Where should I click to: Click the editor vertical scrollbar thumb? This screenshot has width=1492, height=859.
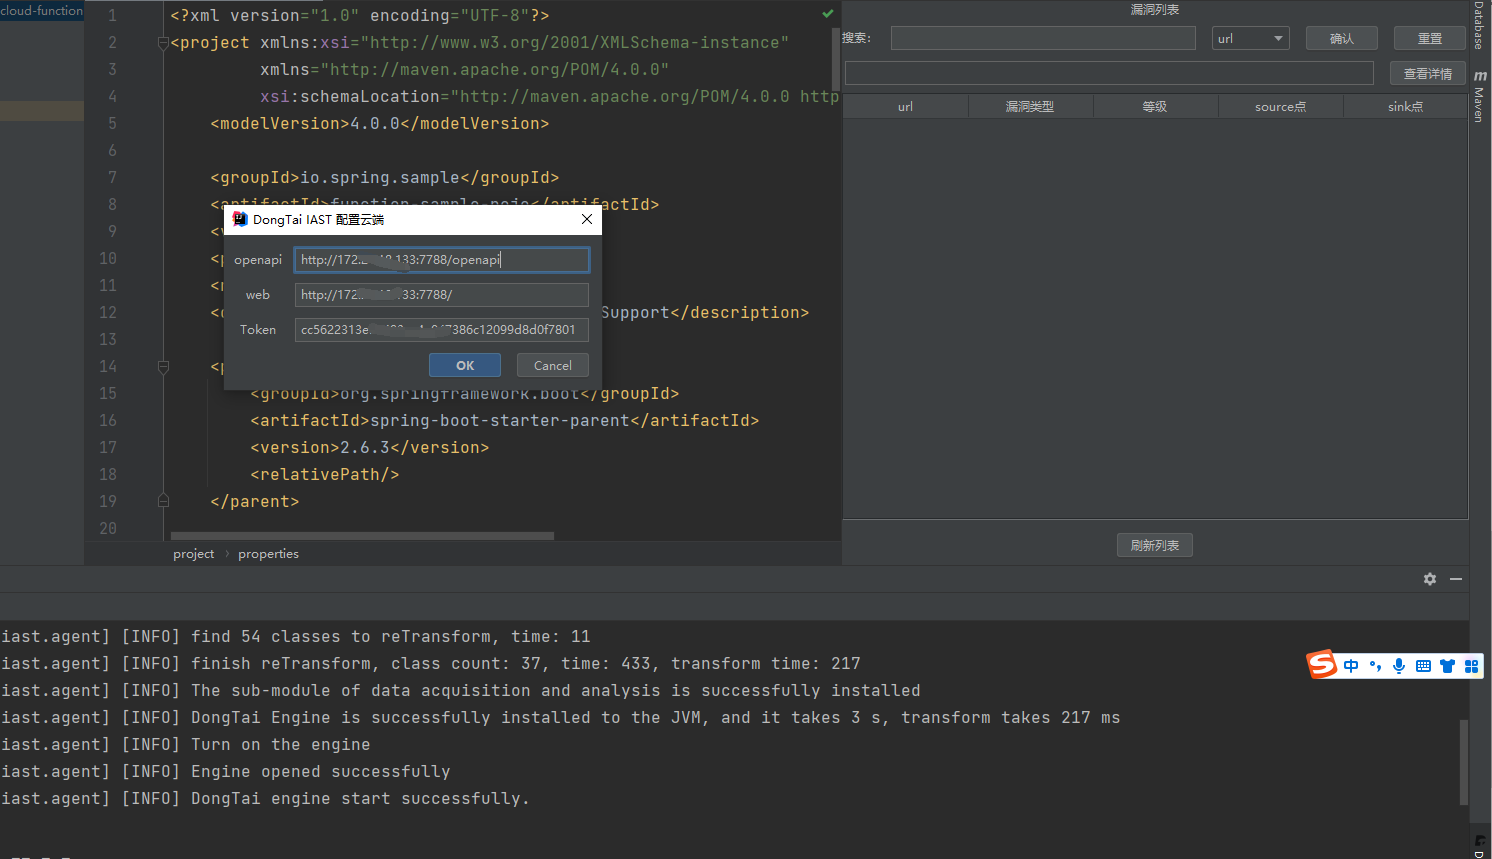click(836, 60)
